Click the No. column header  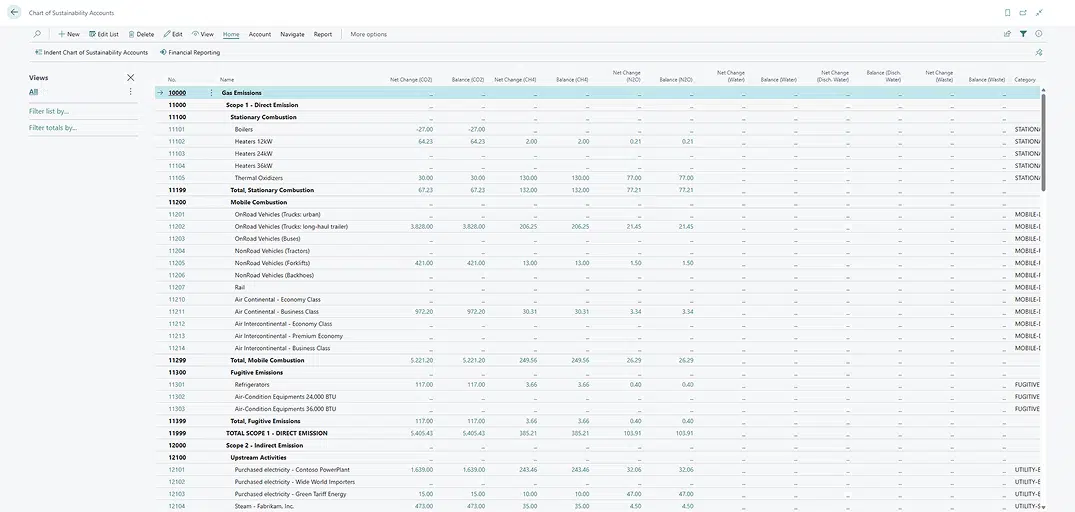pyautogui.click(x=172, y=80)
